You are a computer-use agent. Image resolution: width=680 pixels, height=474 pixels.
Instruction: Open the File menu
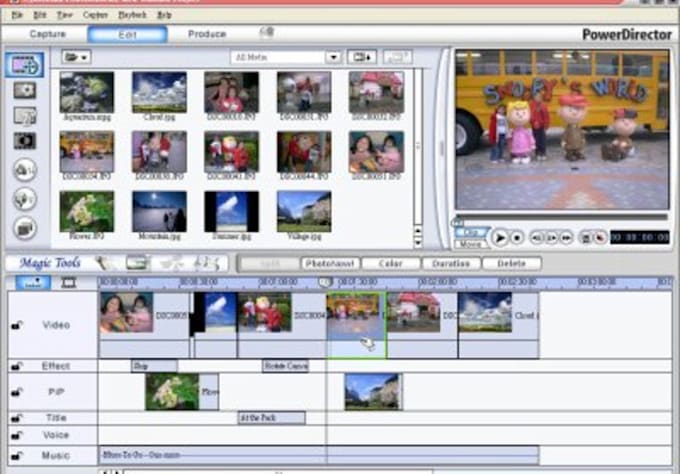17,15
